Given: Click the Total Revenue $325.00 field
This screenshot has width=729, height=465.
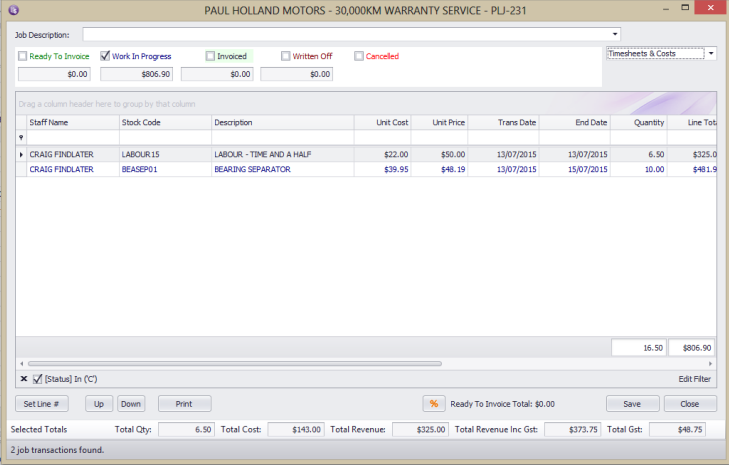Looking at the screenshot, I should (420, 429).
